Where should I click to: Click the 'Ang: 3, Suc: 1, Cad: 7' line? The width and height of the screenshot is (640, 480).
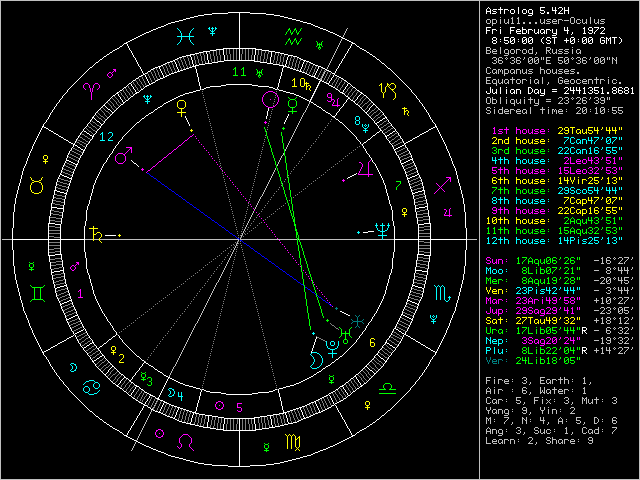point(551,431)
